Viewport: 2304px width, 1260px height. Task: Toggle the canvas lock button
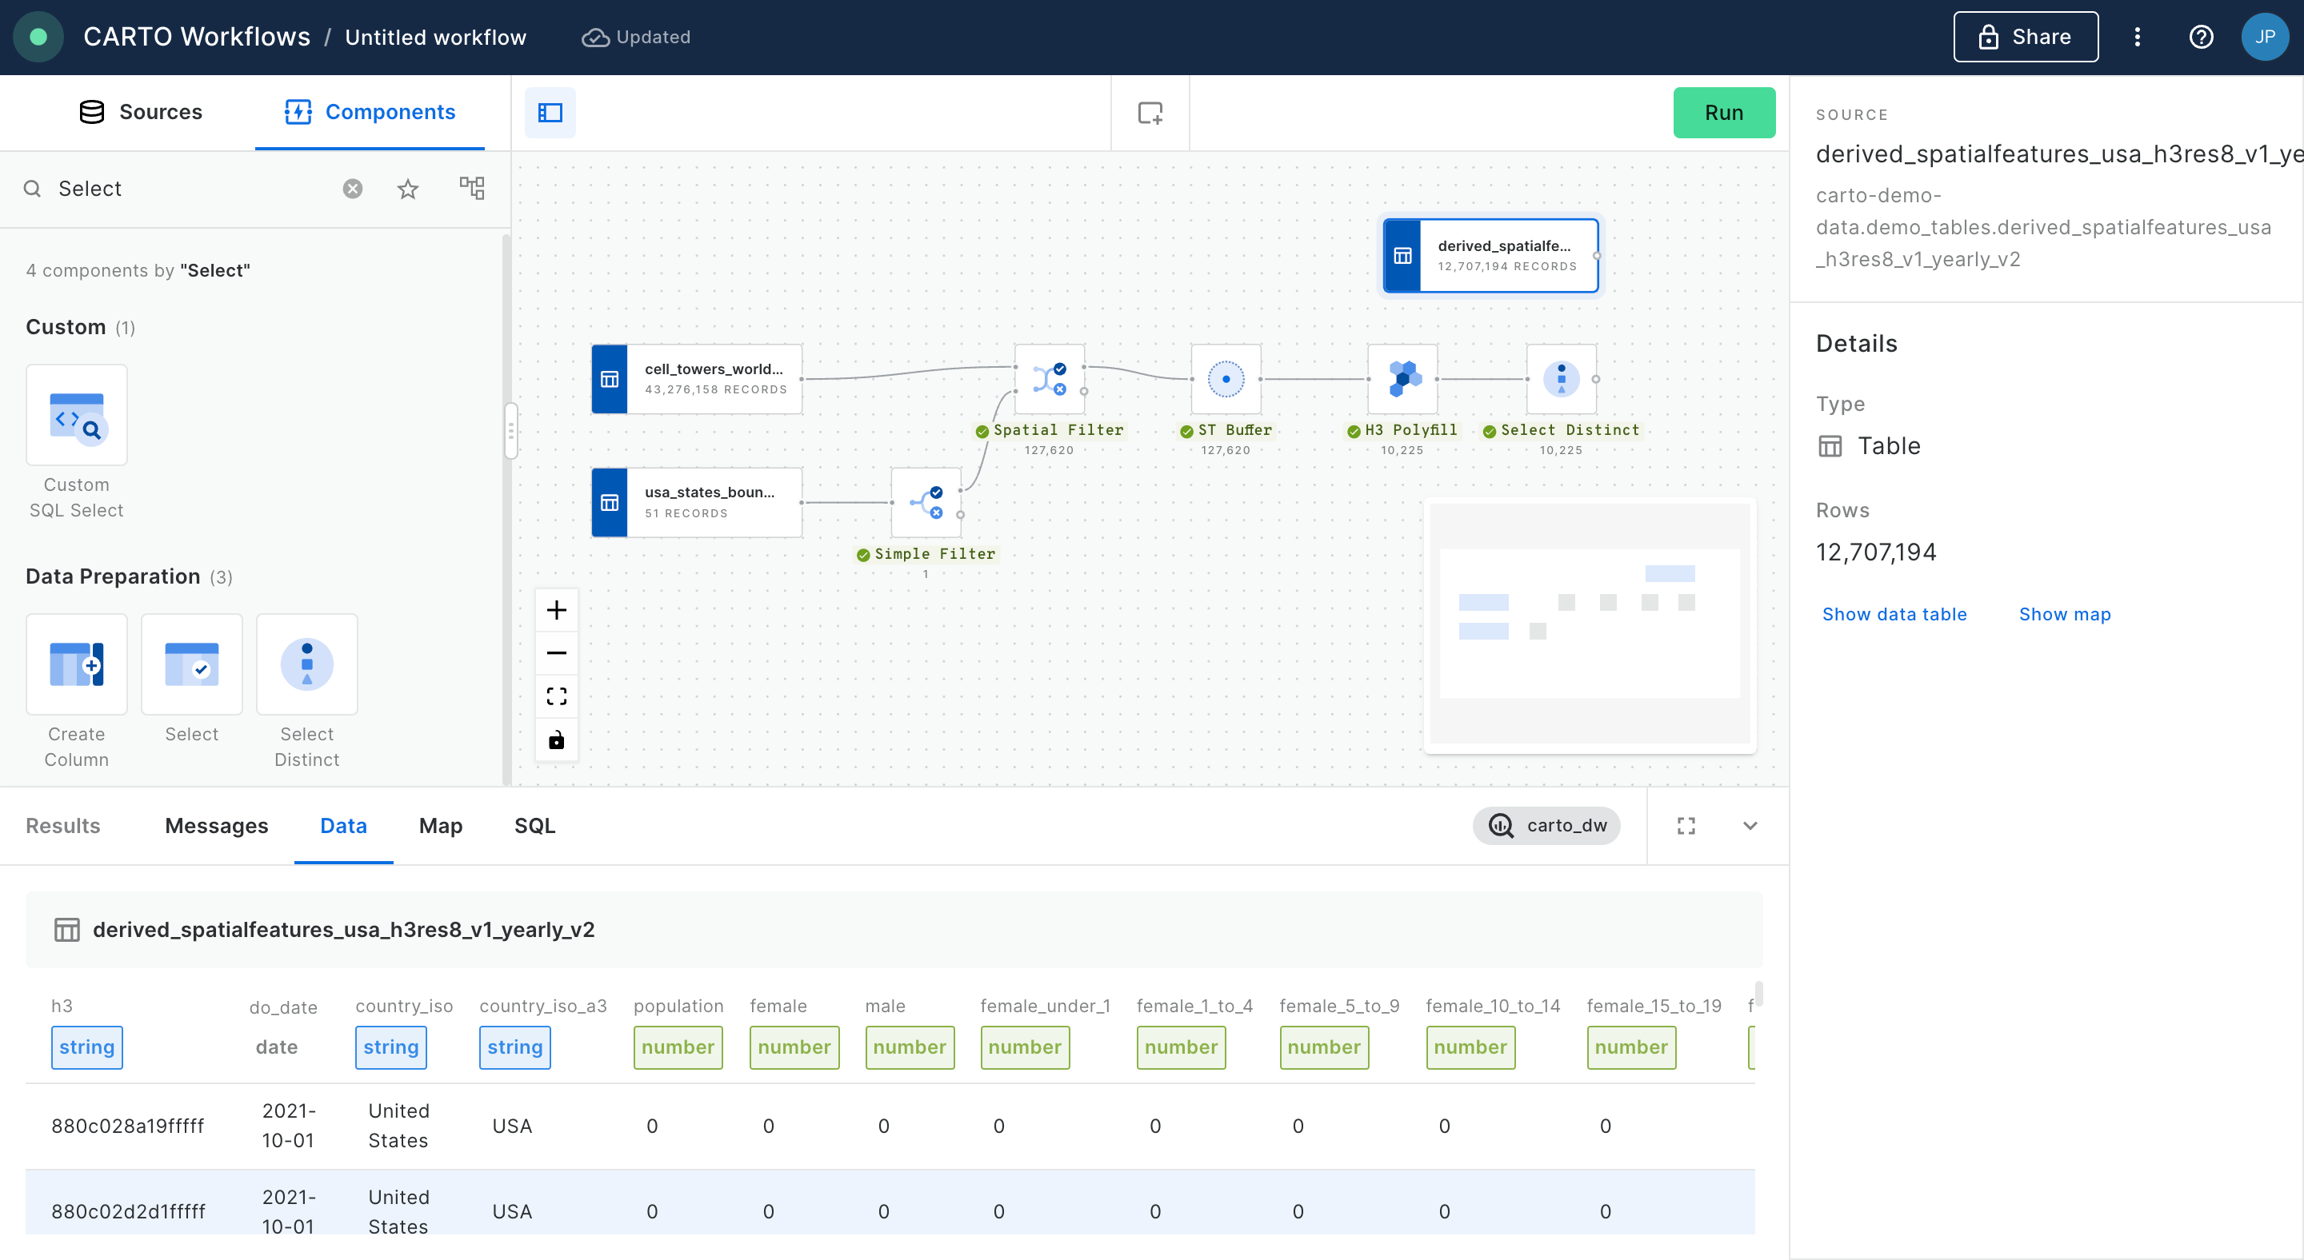557,740
